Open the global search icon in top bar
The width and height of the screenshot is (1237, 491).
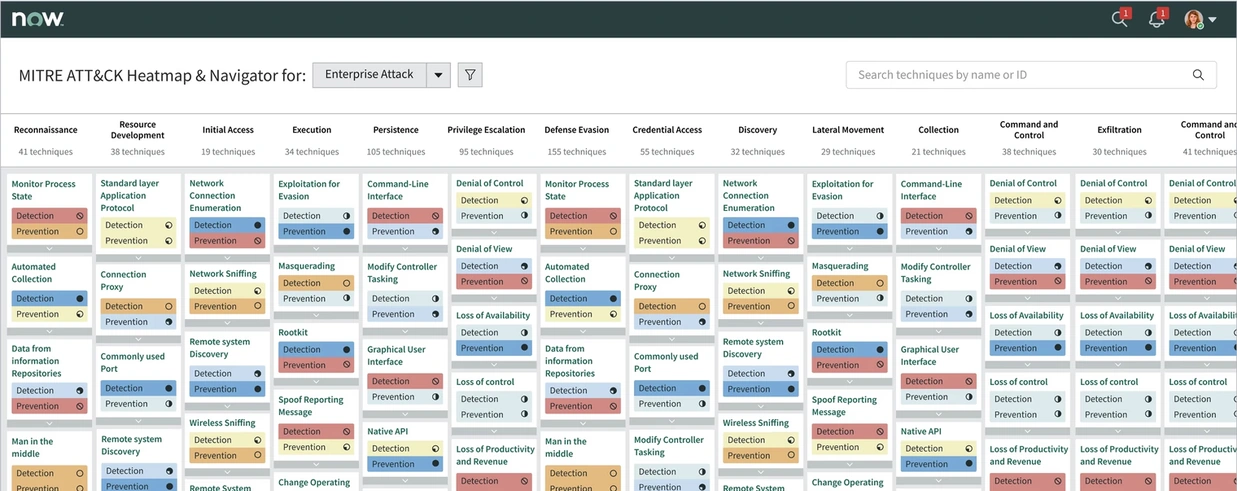(1119, 19)
